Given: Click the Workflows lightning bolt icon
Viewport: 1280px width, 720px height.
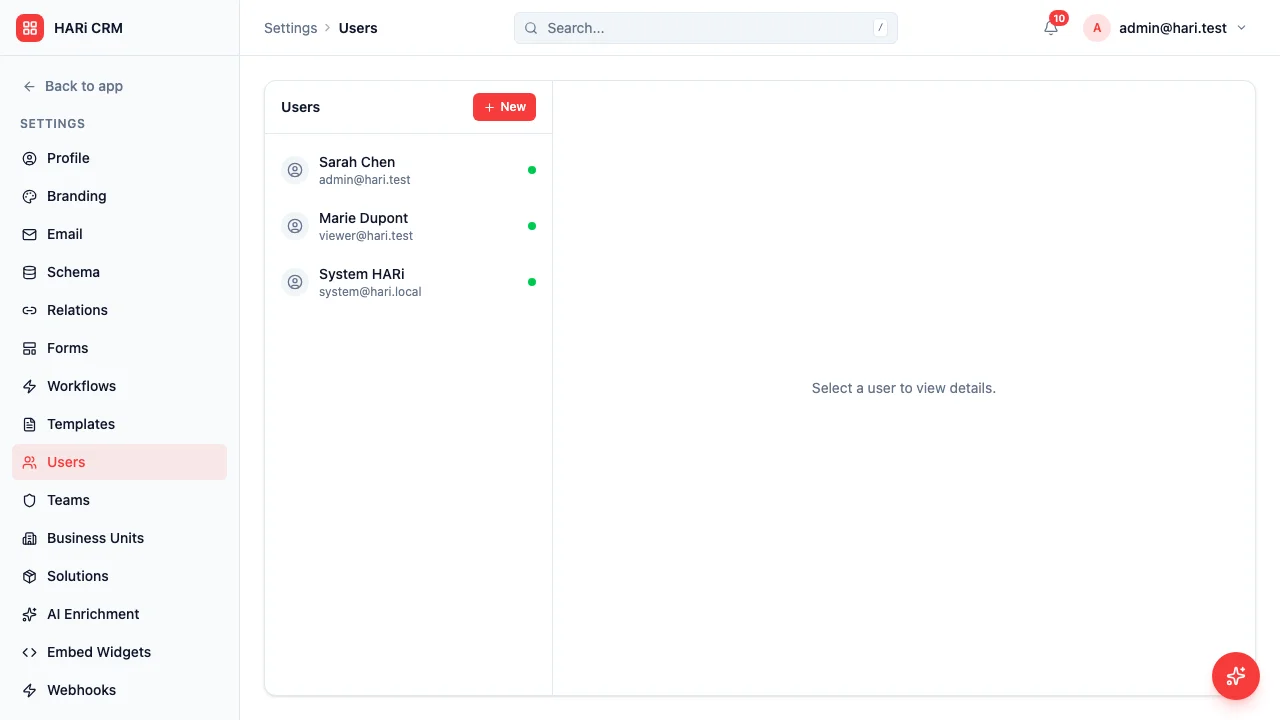Looking at the screenshot, I should pos(29,386).
